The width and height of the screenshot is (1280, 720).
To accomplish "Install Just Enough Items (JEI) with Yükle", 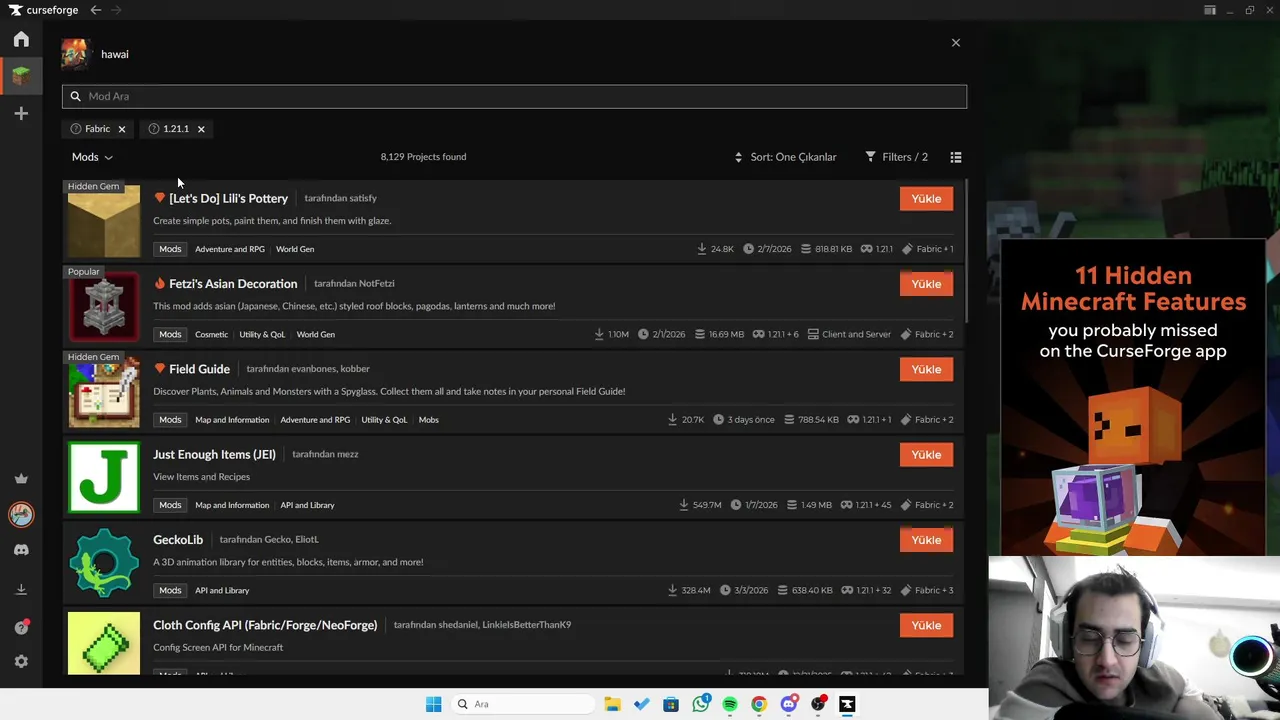I will click(x=926, y=455).
